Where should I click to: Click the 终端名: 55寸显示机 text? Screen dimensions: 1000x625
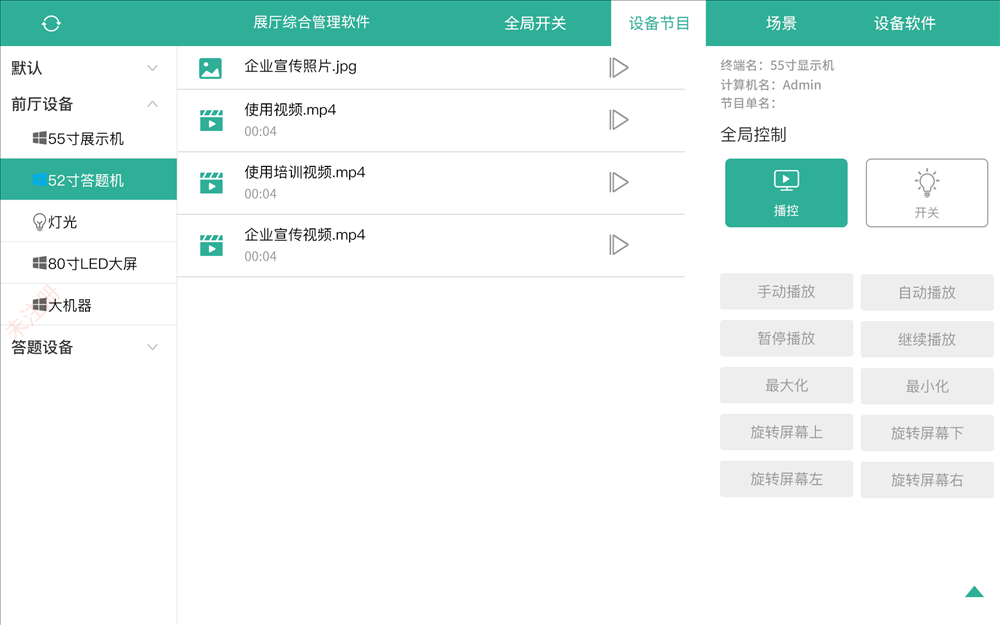pos(777,65)
